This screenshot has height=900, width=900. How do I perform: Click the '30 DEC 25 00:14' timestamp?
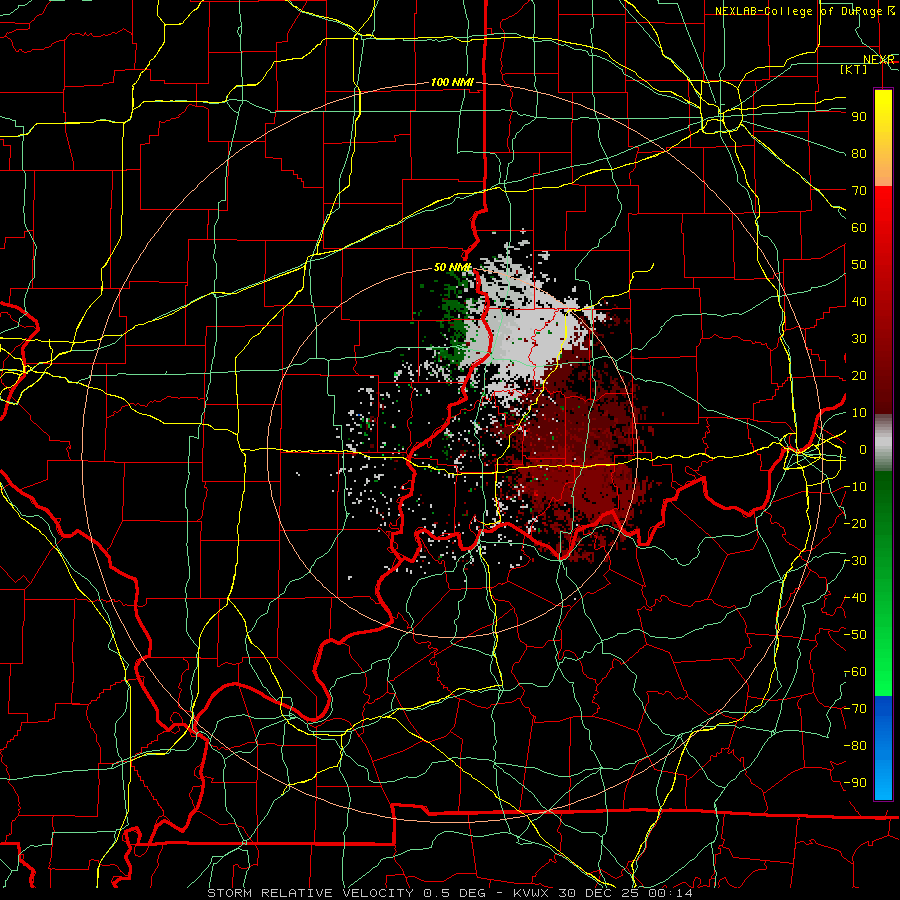click(625, 893)
